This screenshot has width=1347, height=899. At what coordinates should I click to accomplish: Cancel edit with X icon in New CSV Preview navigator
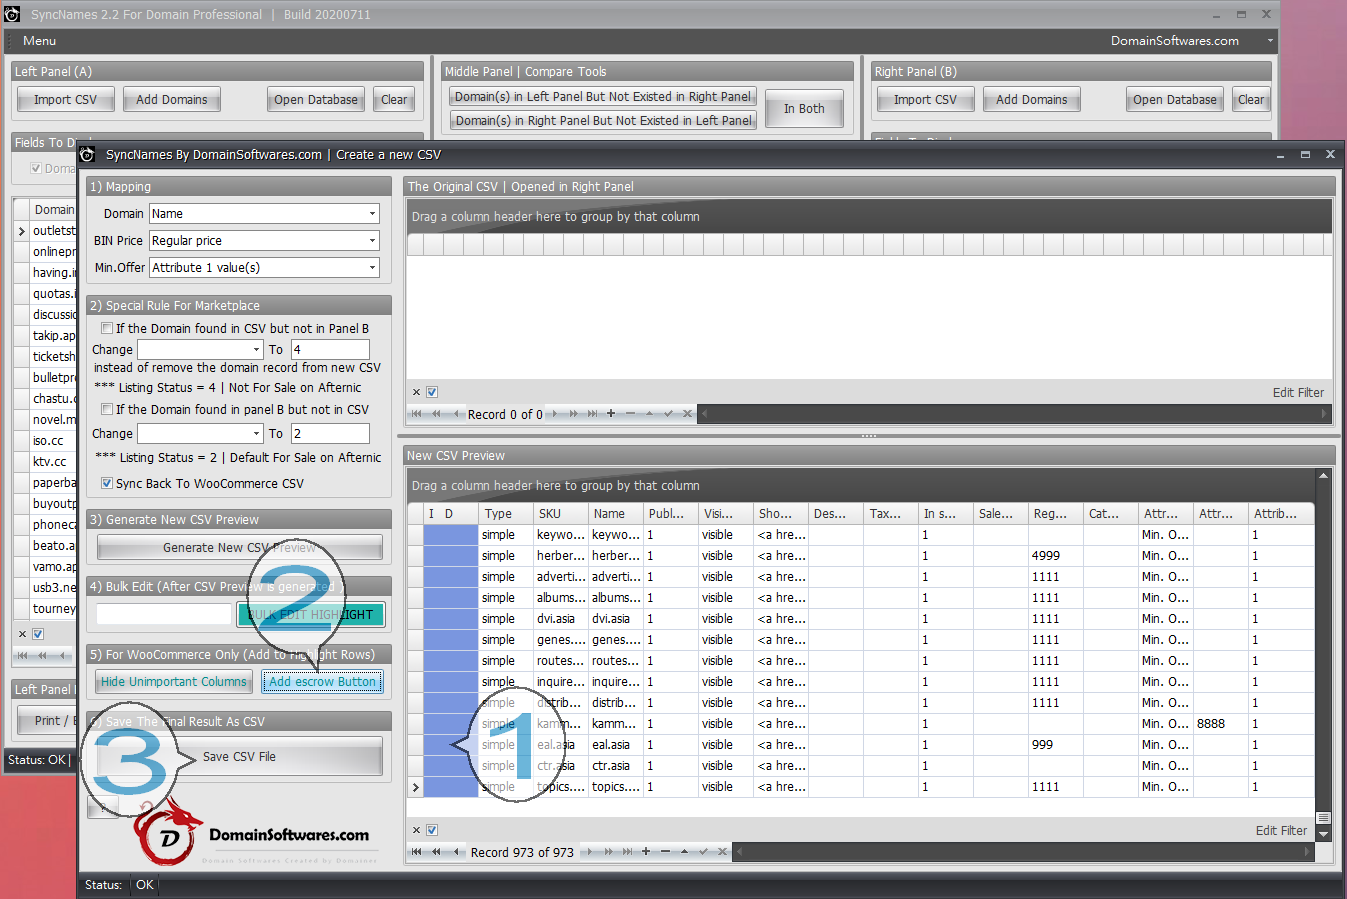coord(722,852)
